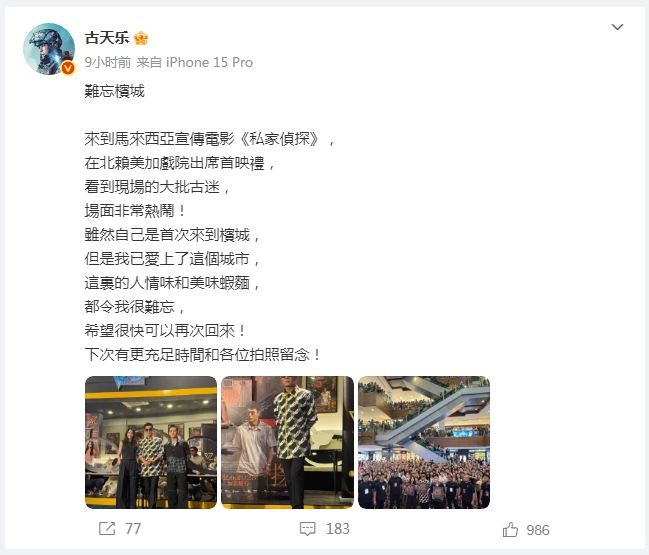649x555 pixels.
Task: Click the last line ending 拍照留念
Action: click(202, 355)
